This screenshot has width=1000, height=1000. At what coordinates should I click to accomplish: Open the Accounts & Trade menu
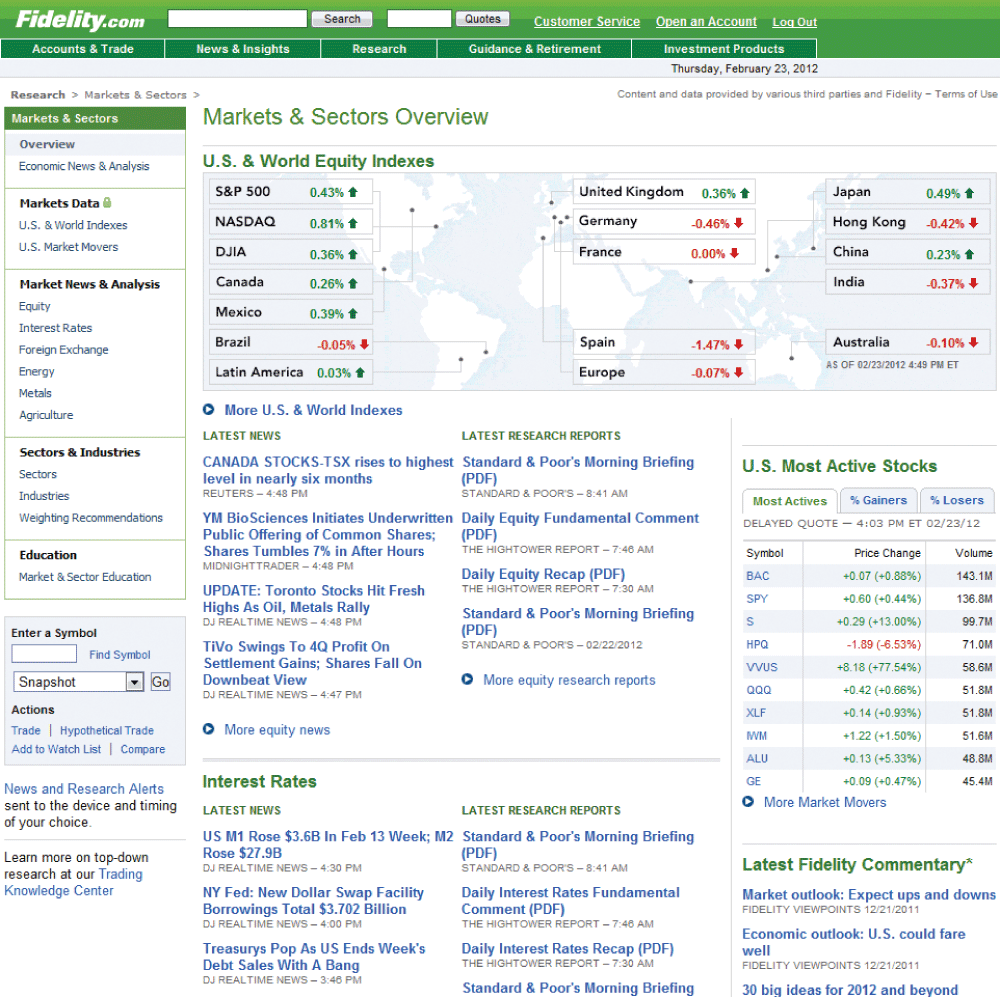[x=83, y=49]
